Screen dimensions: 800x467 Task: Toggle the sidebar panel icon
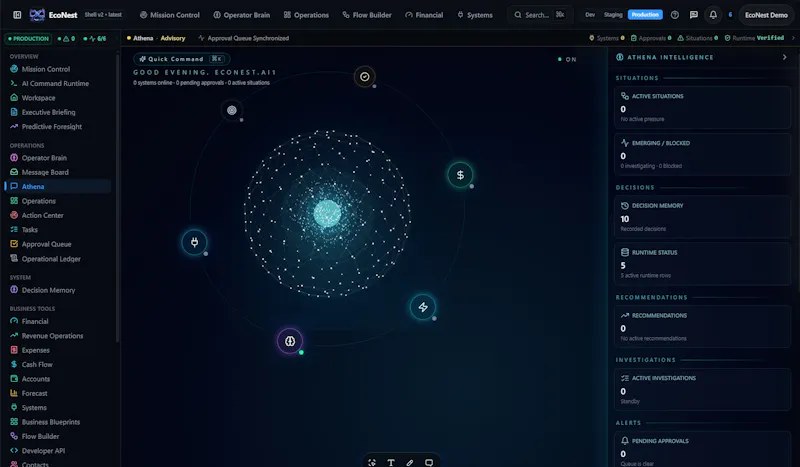(x=17, y=15)
